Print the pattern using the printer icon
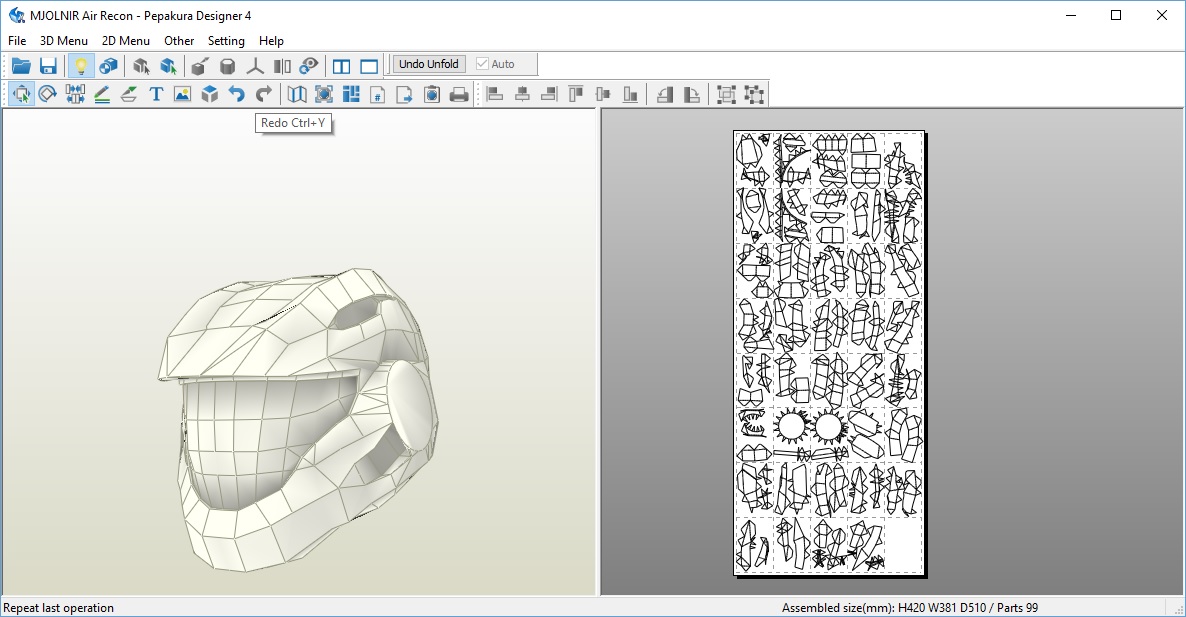This screenshot has width=1186, height=617. point(459,94)
